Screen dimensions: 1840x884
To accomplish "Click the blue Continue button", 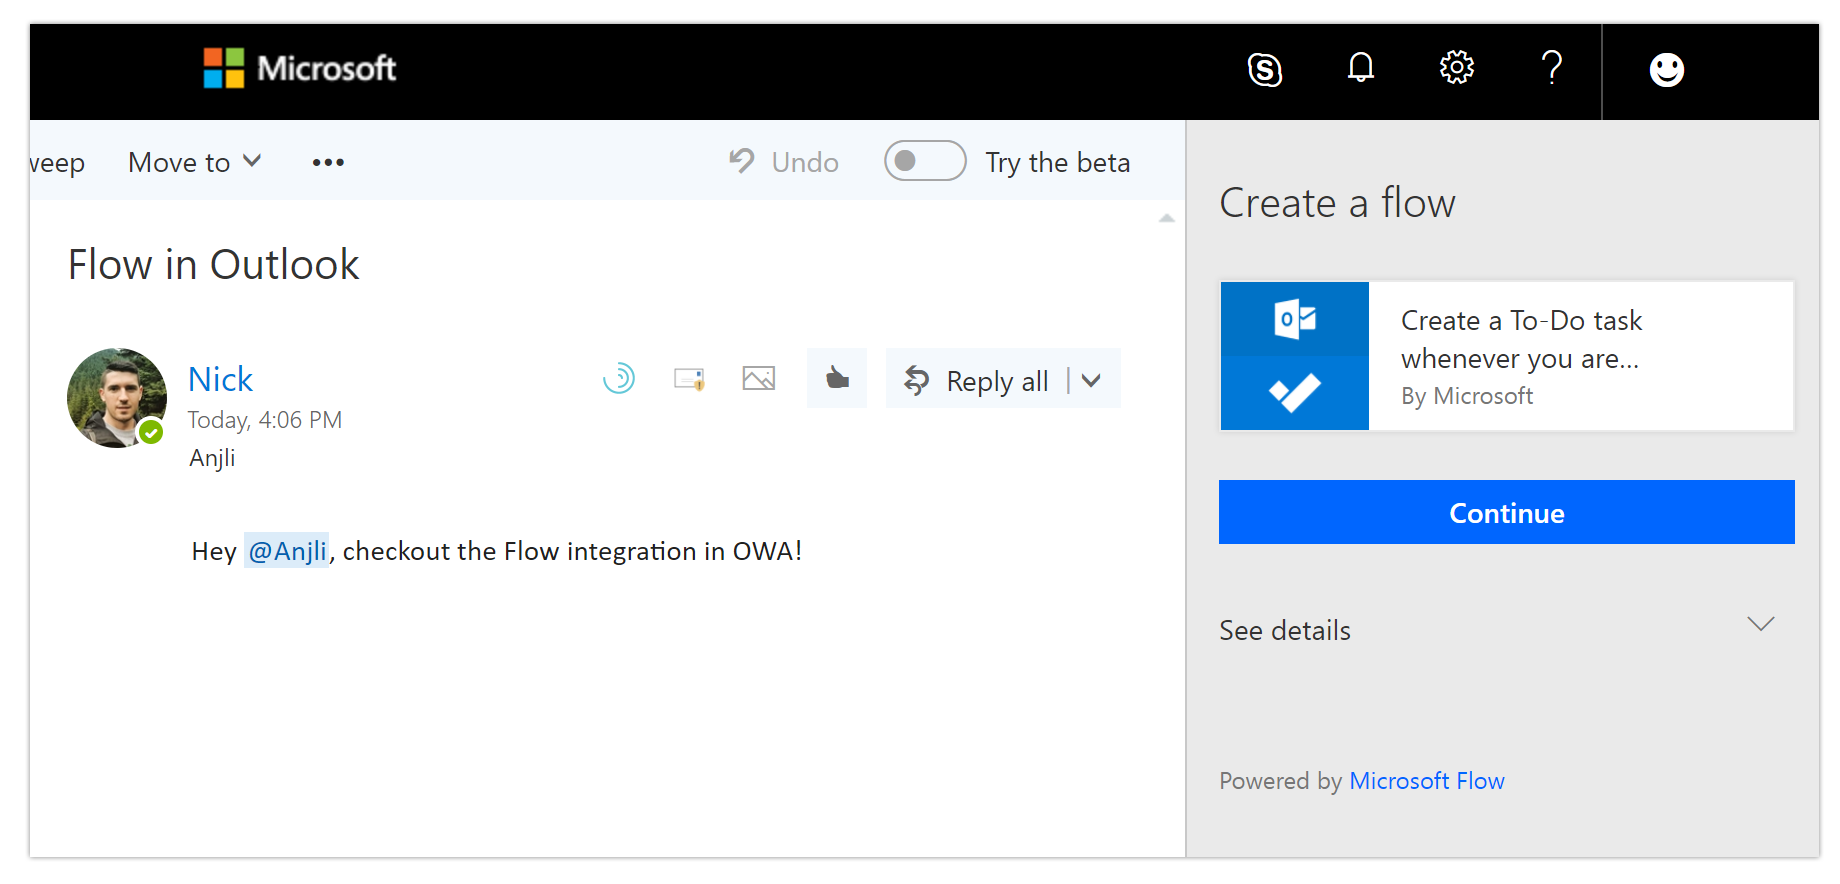I will (1506, 513).
